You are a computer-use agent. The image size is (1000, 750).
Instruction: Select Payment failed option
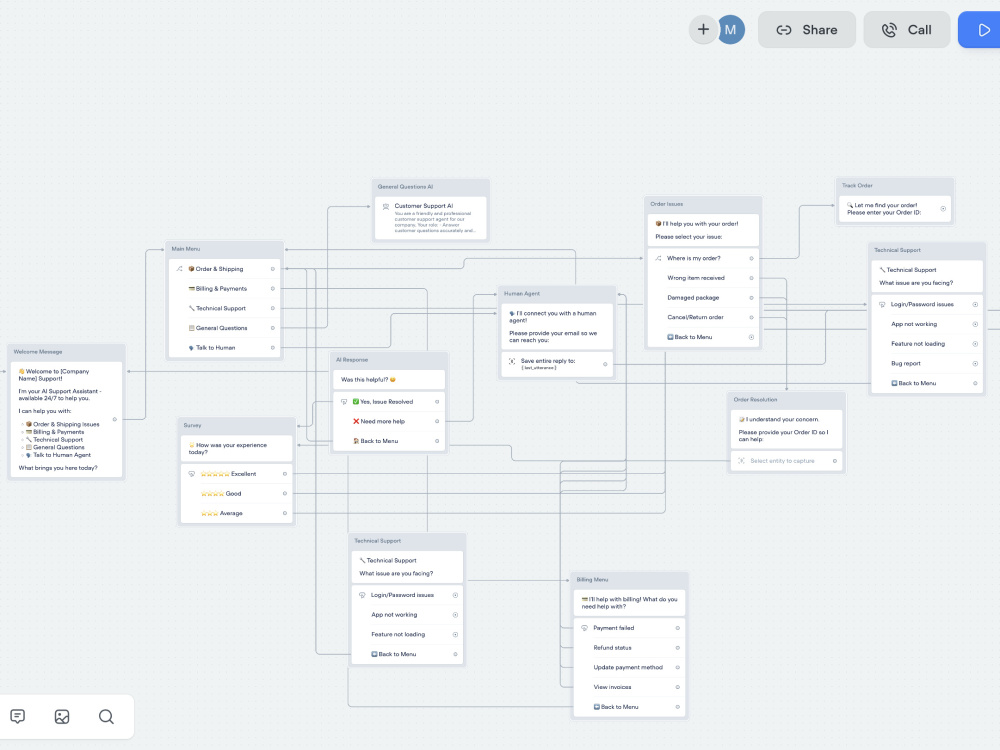(x=629, y=628)
